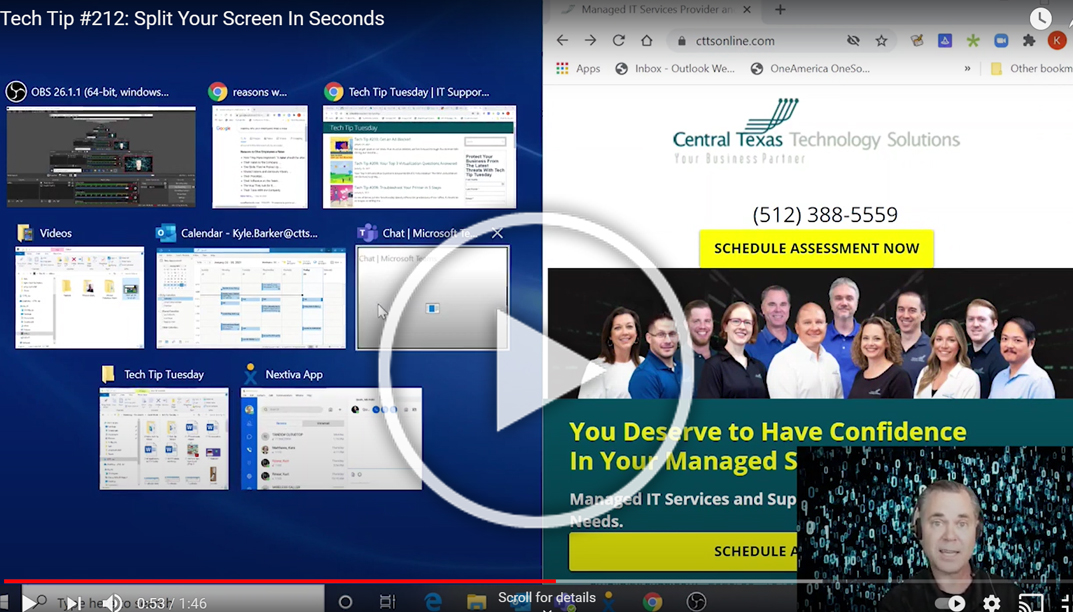Click the Task View taskbar icon
Viewport: 1073px width, 612px height.
387,602
